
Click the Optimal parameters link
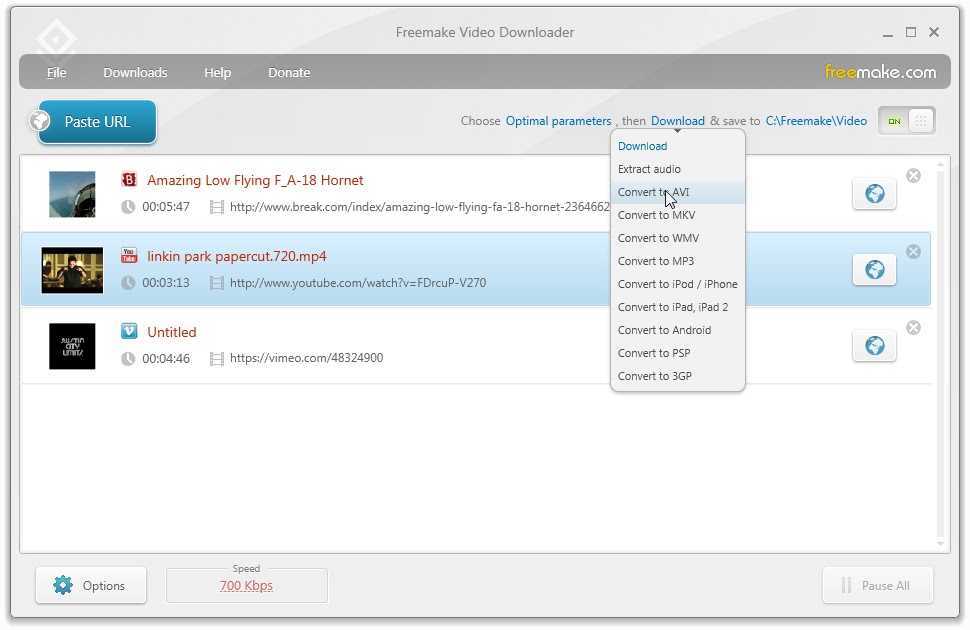pyautogui.click(x=558, y=120)
